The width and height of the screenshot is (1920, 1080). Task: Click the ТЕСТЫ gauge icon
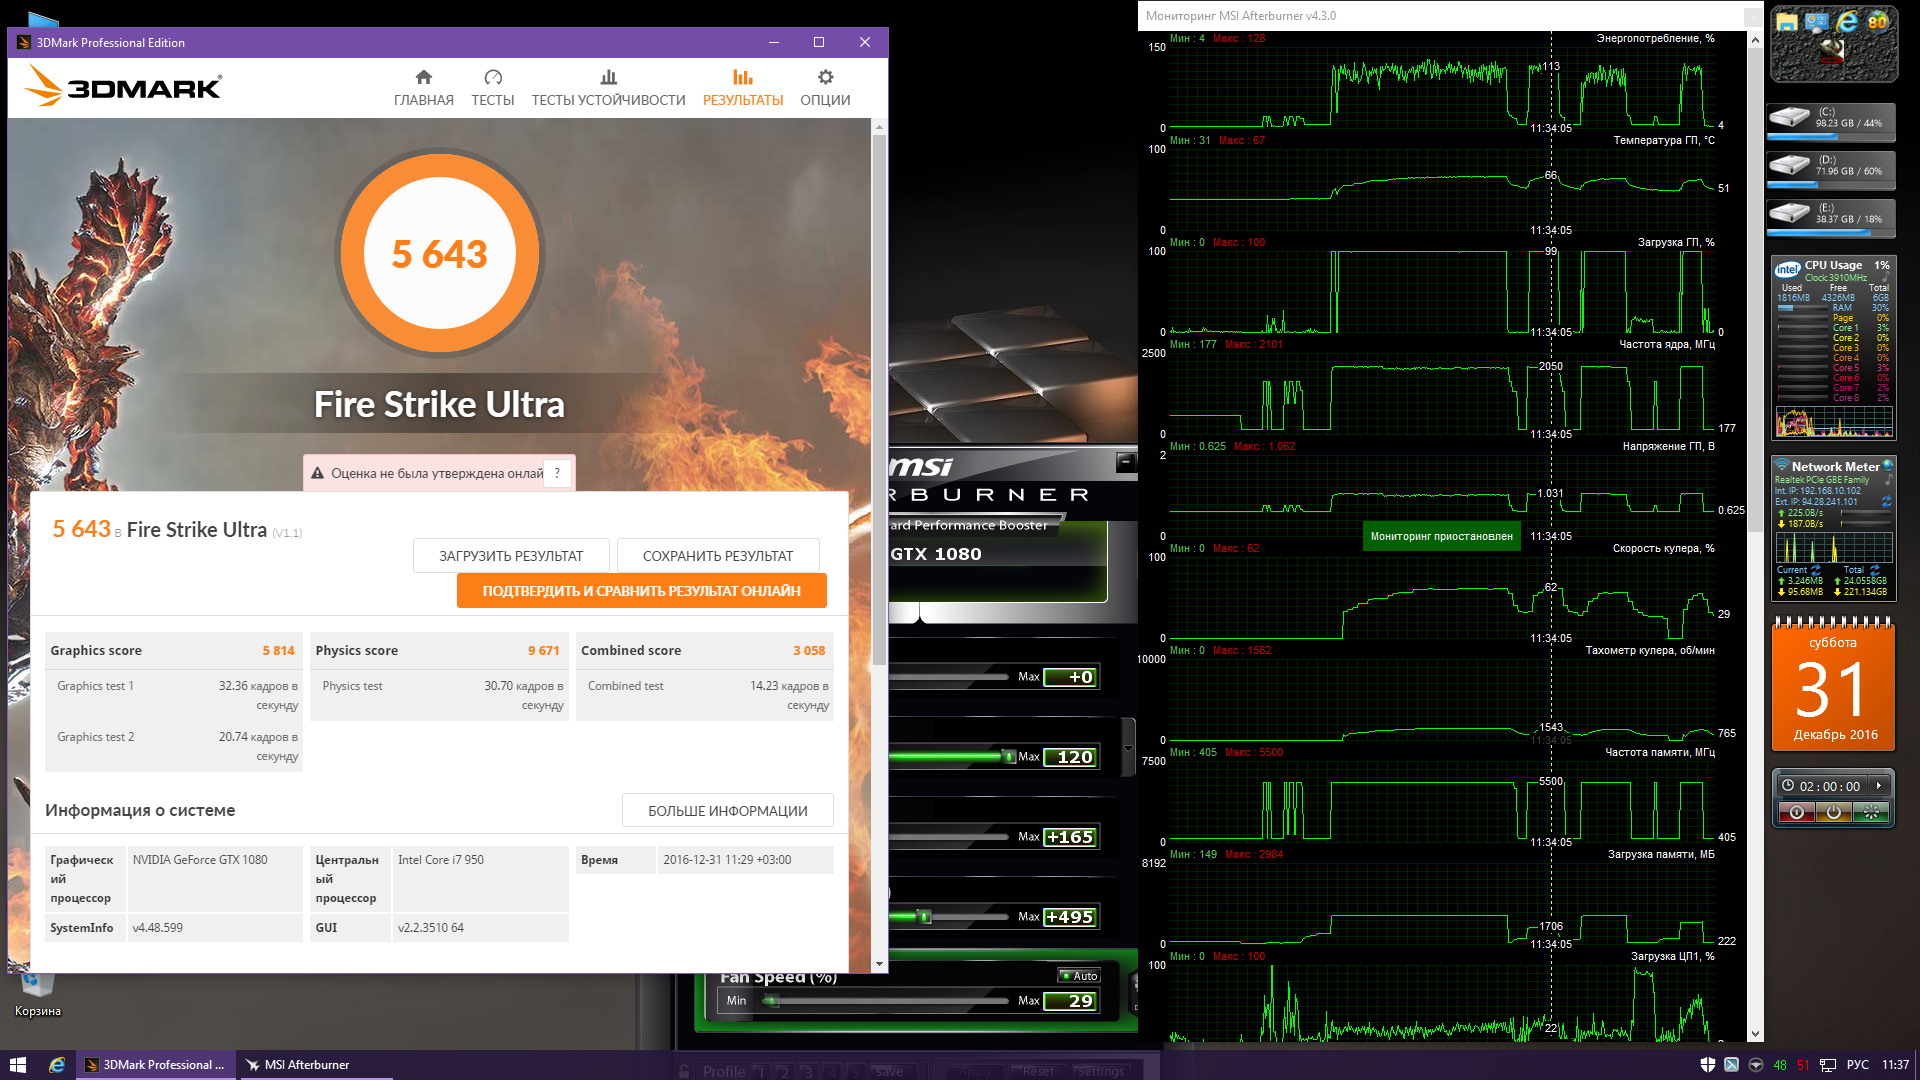[492, 78]
